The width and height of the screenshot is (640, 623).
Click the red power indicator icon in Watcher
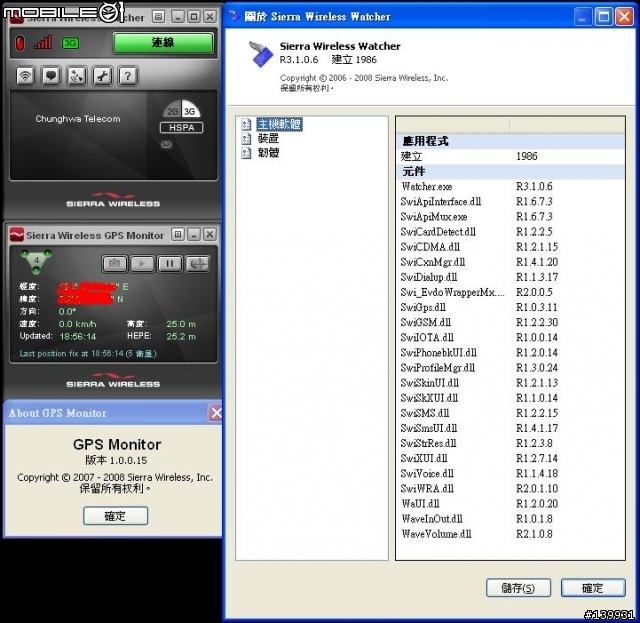tap(20, 43)
